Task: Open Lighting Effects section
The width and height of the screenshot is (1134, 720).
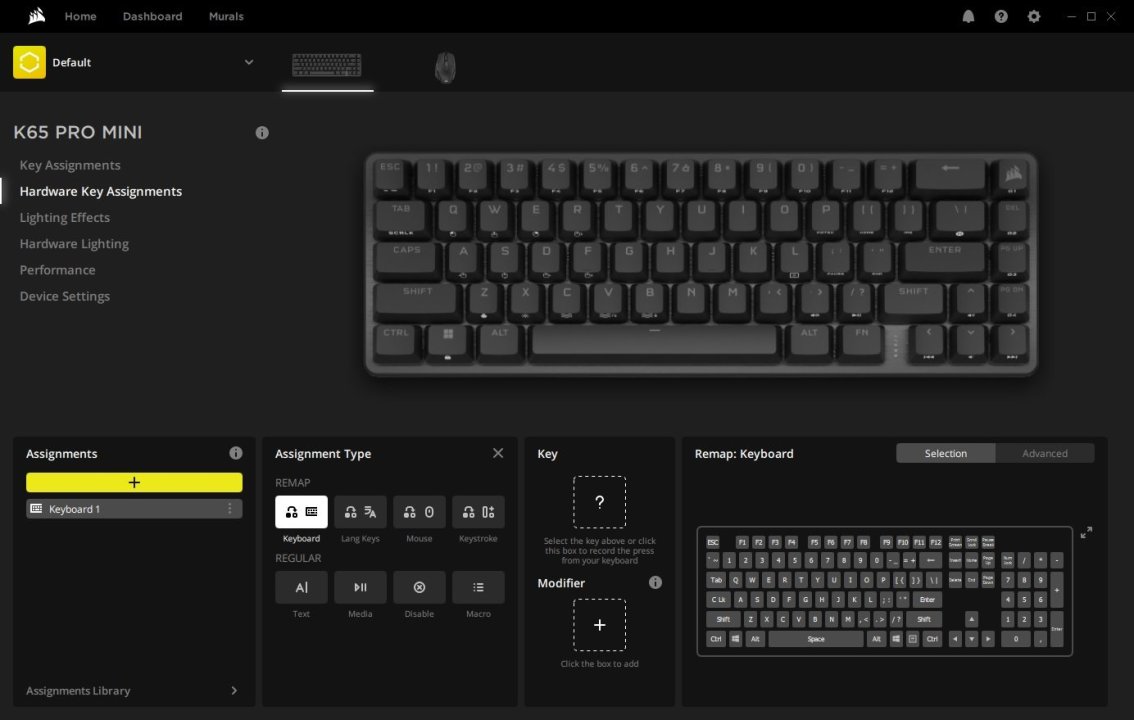Action: 64,217
